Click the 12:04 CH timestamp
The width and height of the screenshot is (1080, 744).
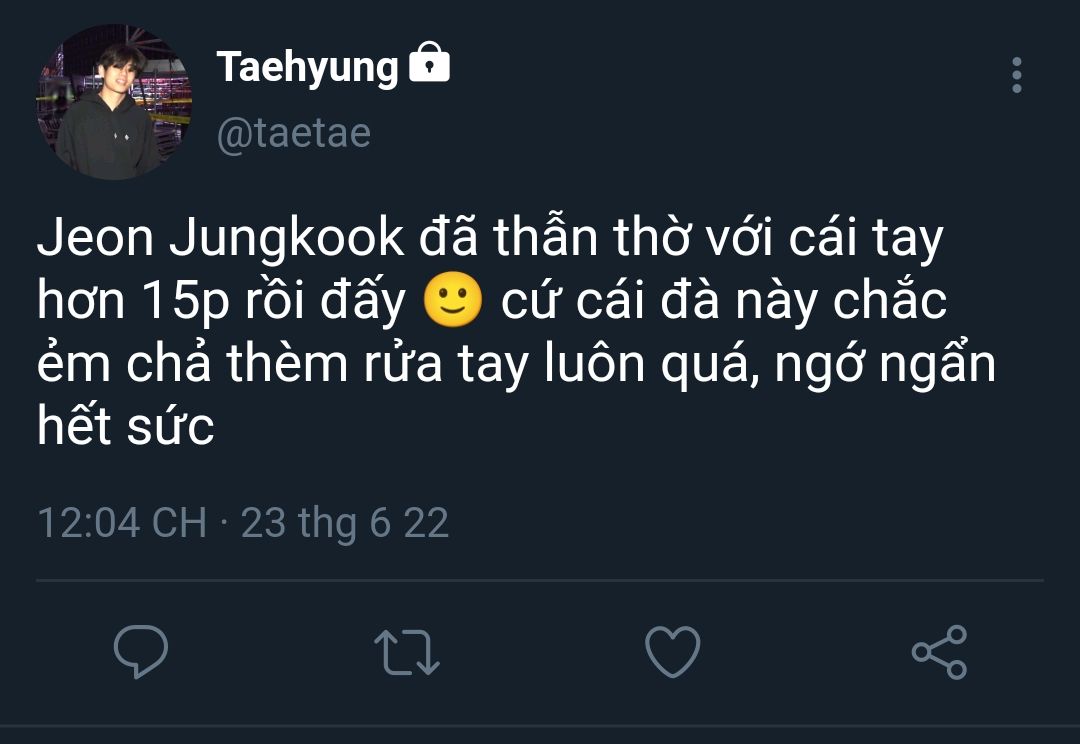pyautogui.click(x=121, y=523)
